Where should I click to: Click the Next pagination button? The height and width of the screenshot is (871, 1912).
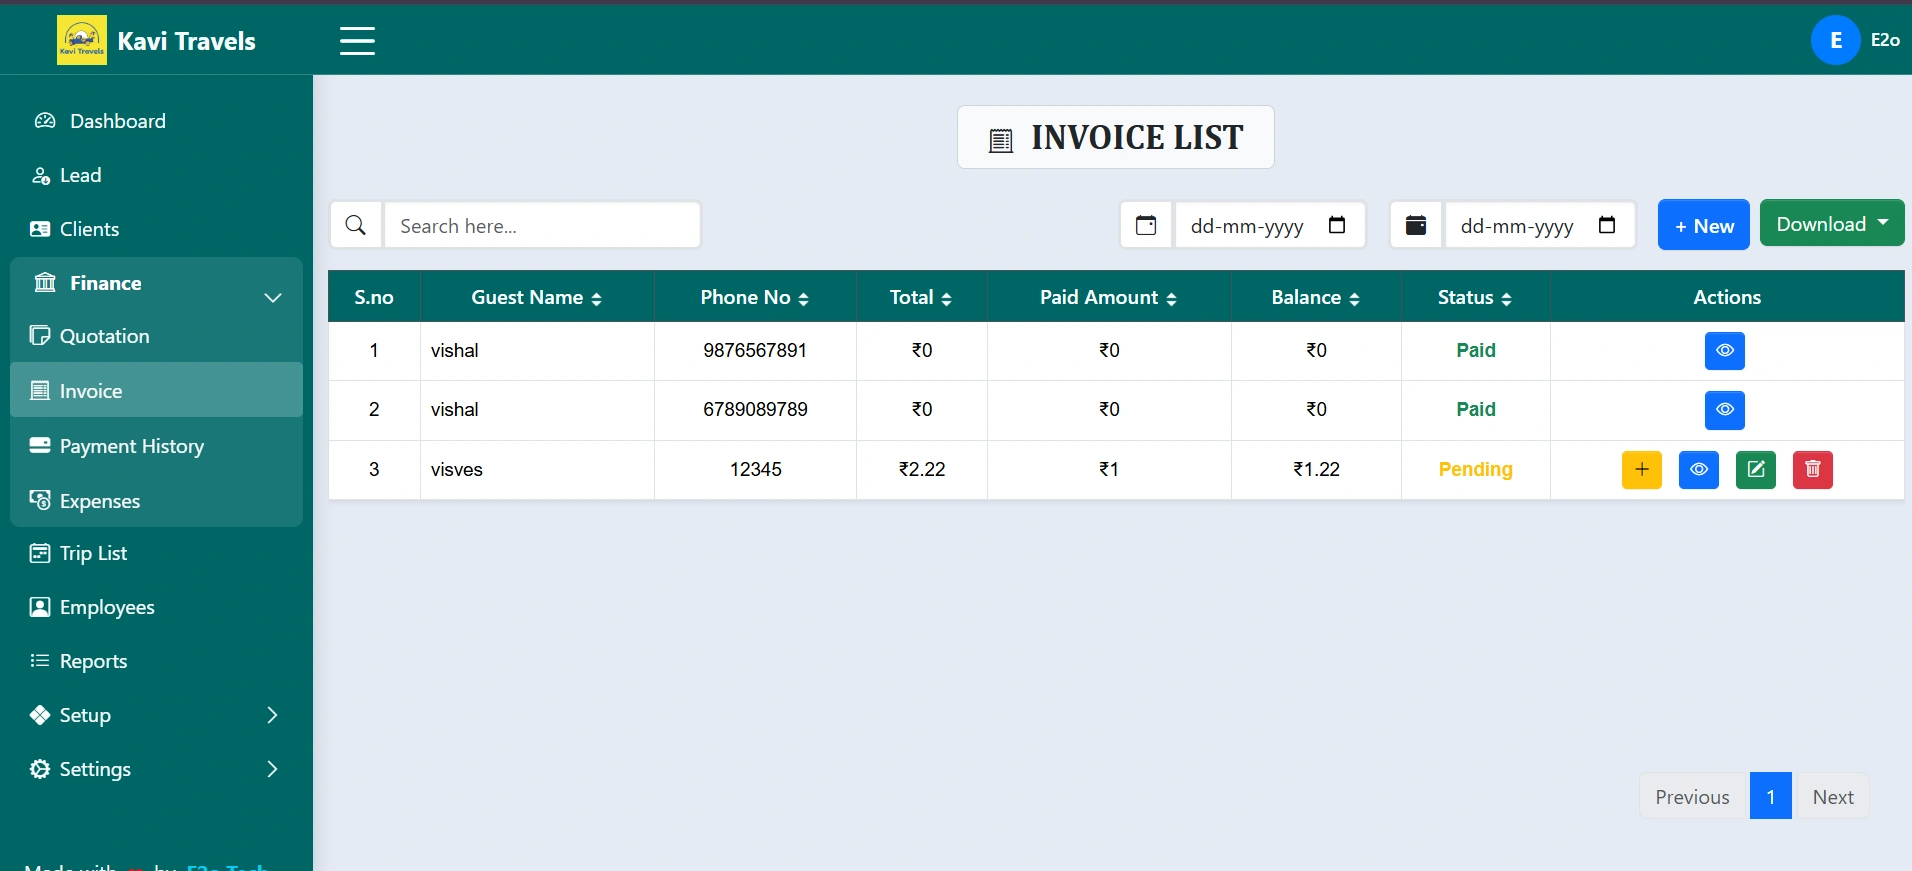tap(1832, 797)
